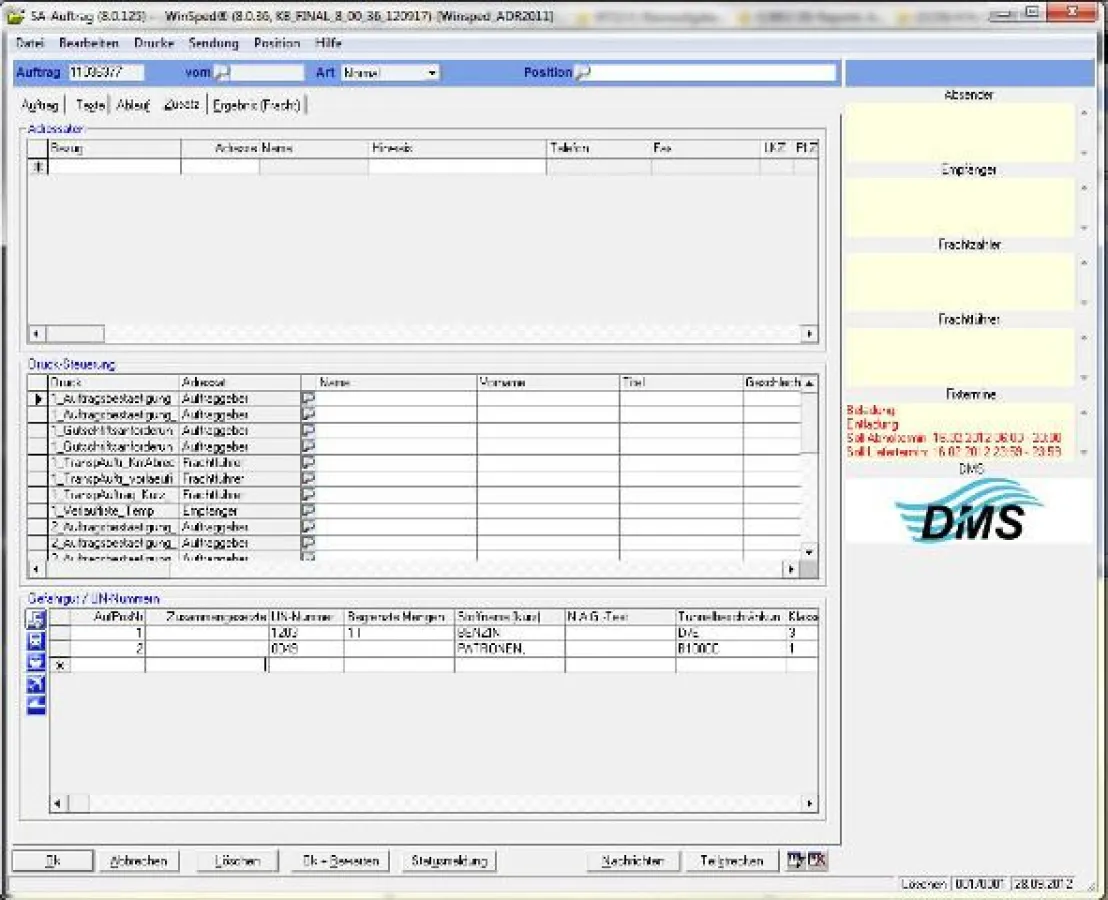1108x900 pixels.
Task: Click the first small icon right of Teilgrechen
Action: (796, 860)
